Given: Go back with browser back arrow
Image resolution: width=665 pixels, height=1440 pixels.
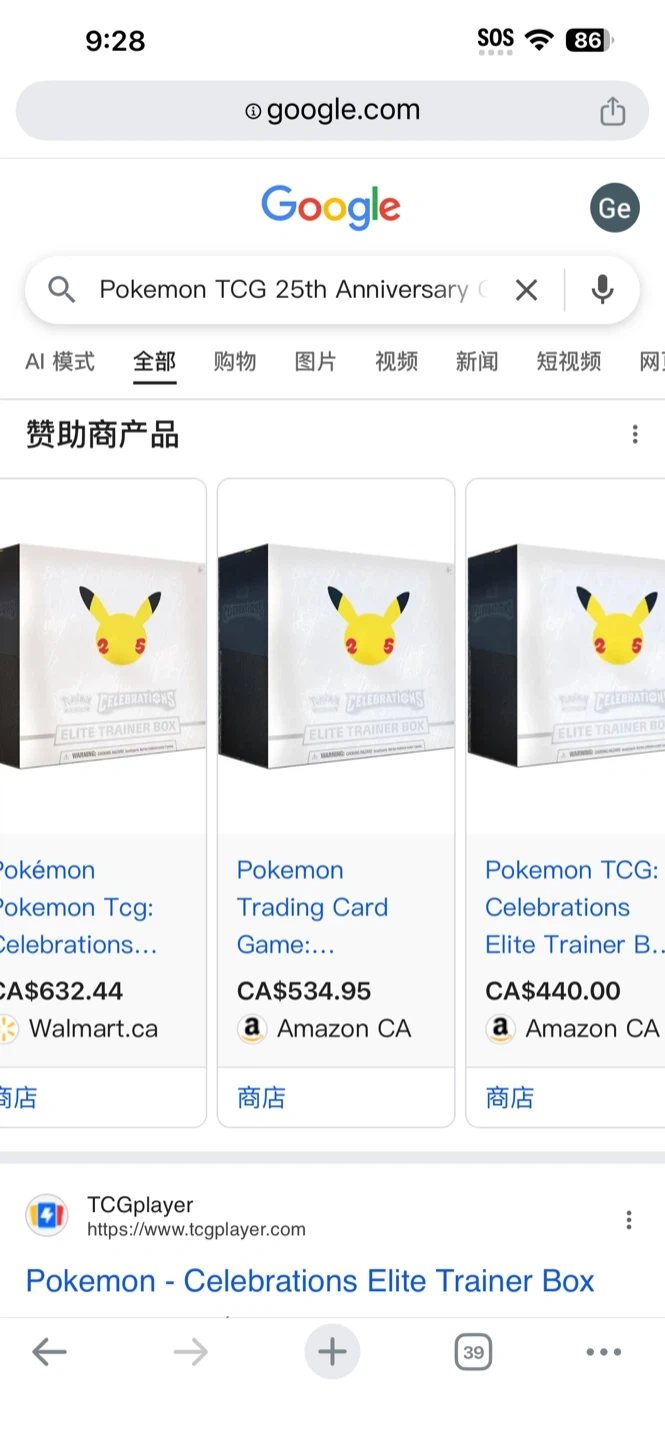Looking at the screenshot, I should (49, 1352).
